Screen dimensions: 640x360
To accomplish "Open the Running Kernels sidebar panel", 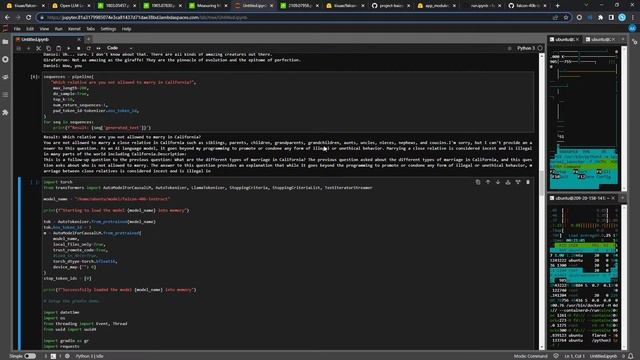I will [5, 59].
